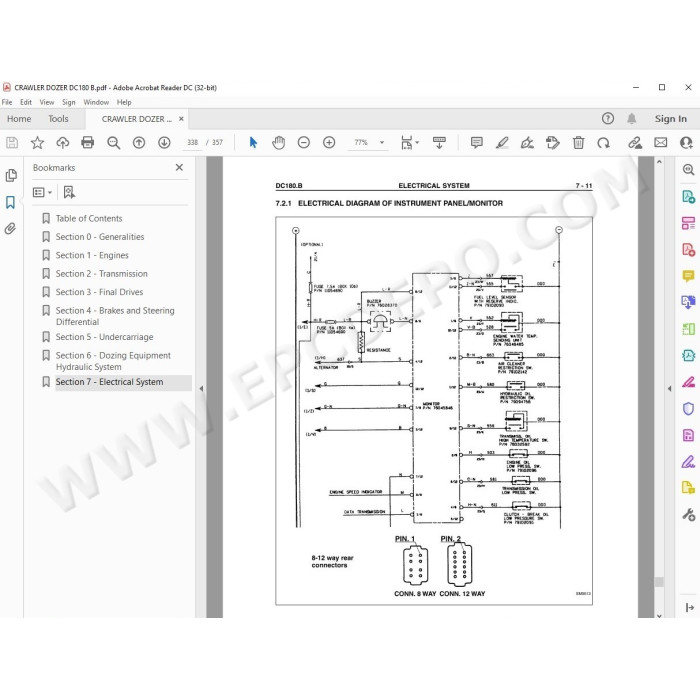Switch to the Tools tab
The width and height of the screenshot is (700, 700).
pos(58,119)
